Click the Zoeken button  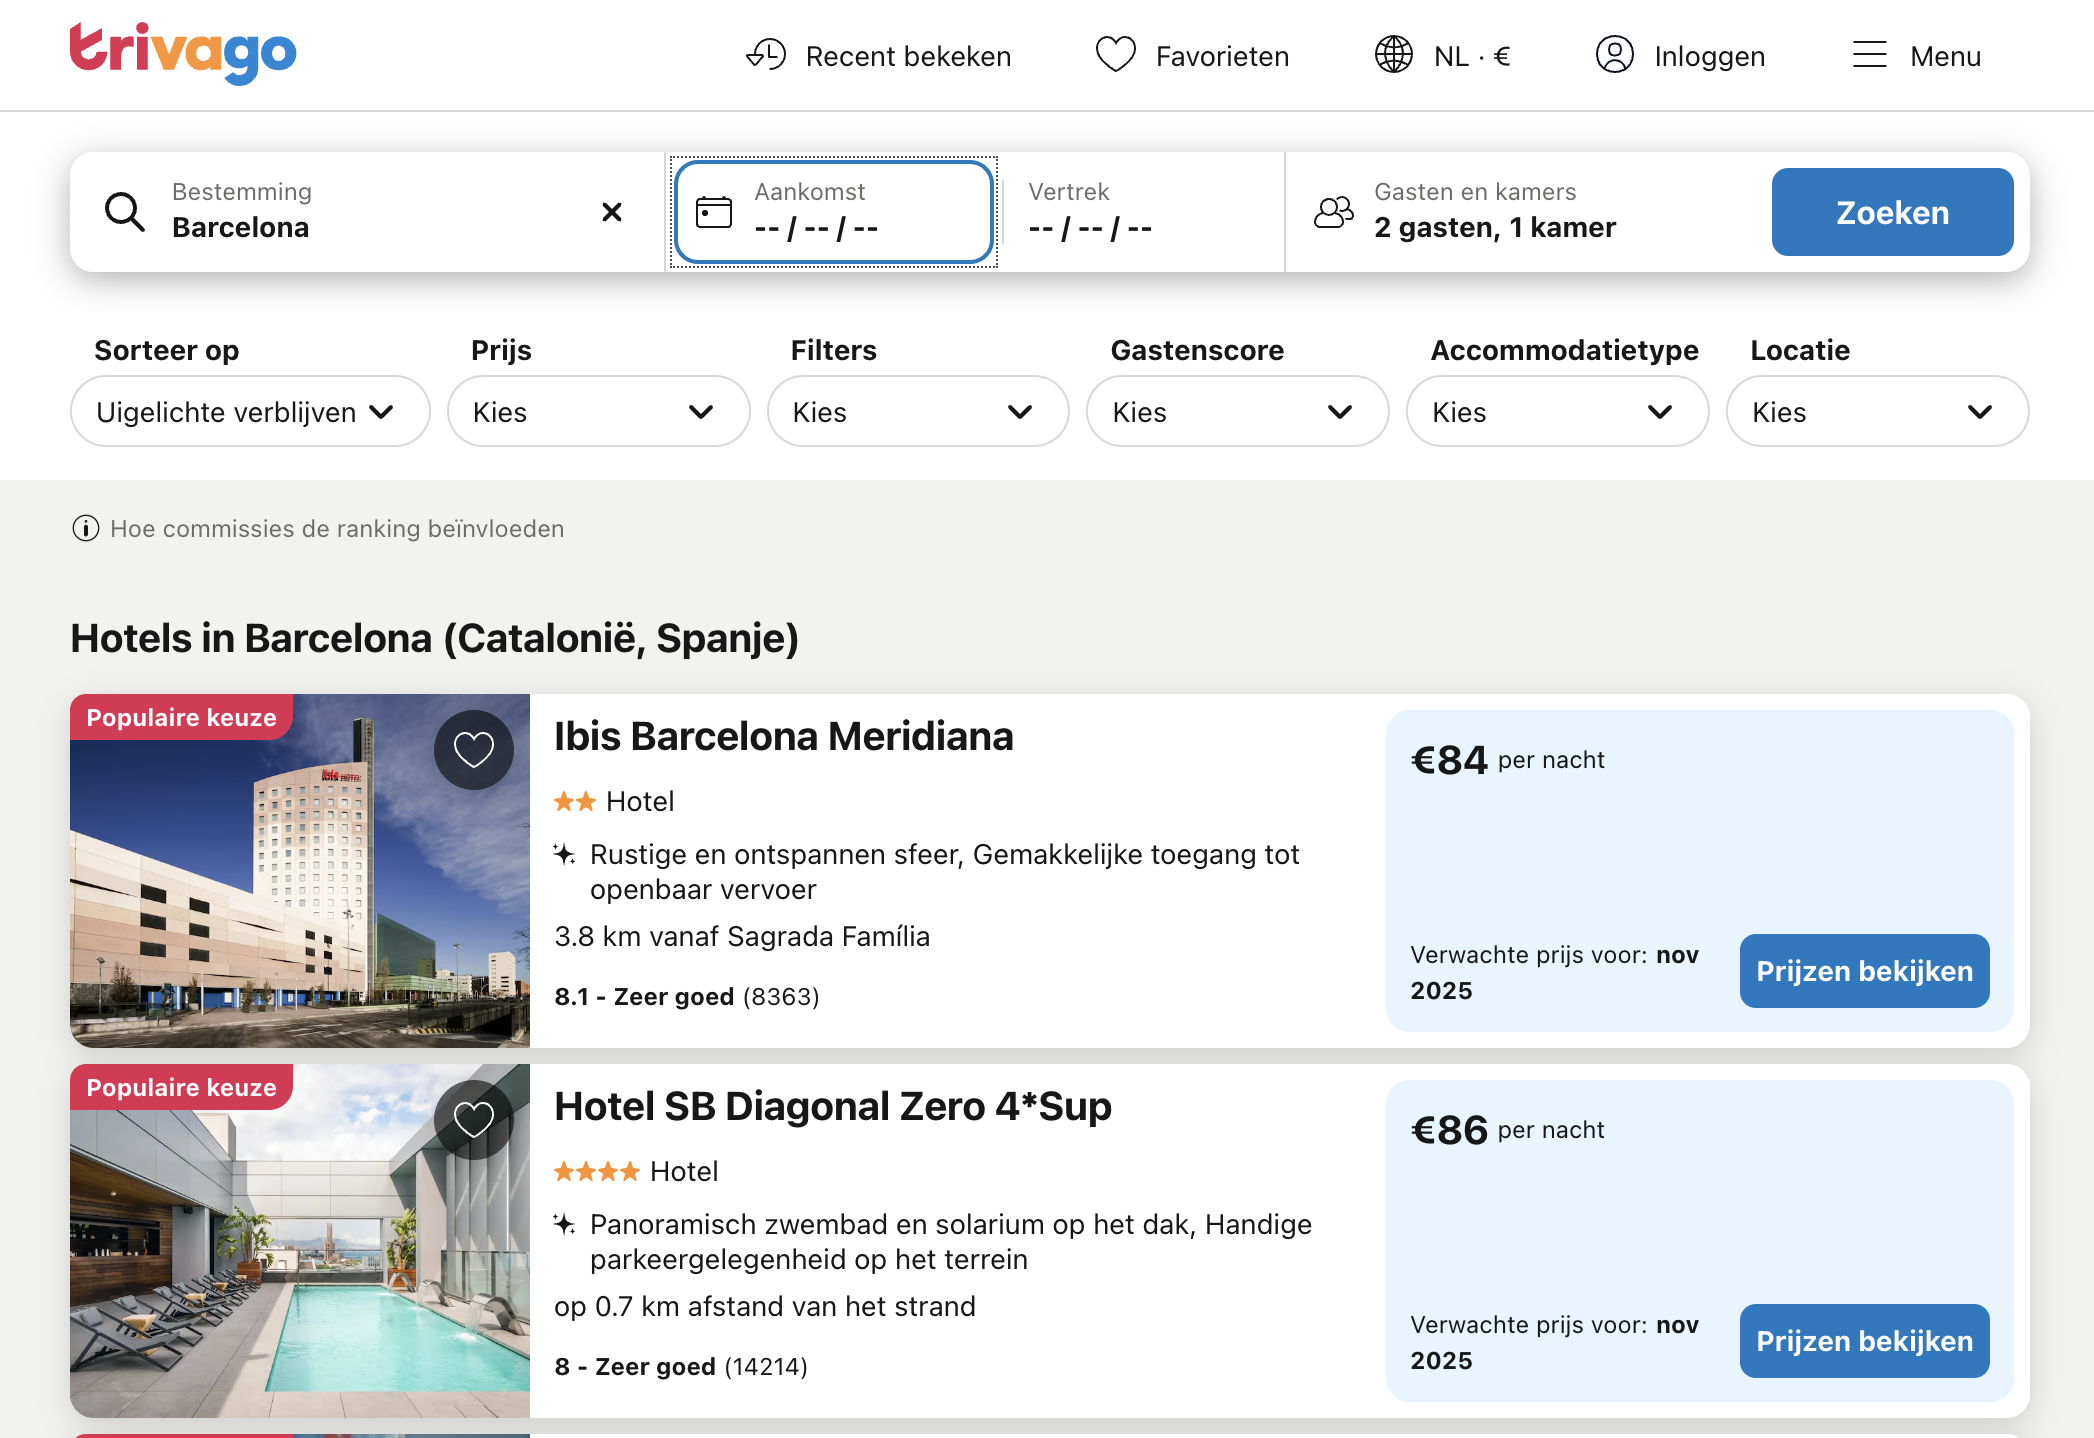tap(1893, 212)
